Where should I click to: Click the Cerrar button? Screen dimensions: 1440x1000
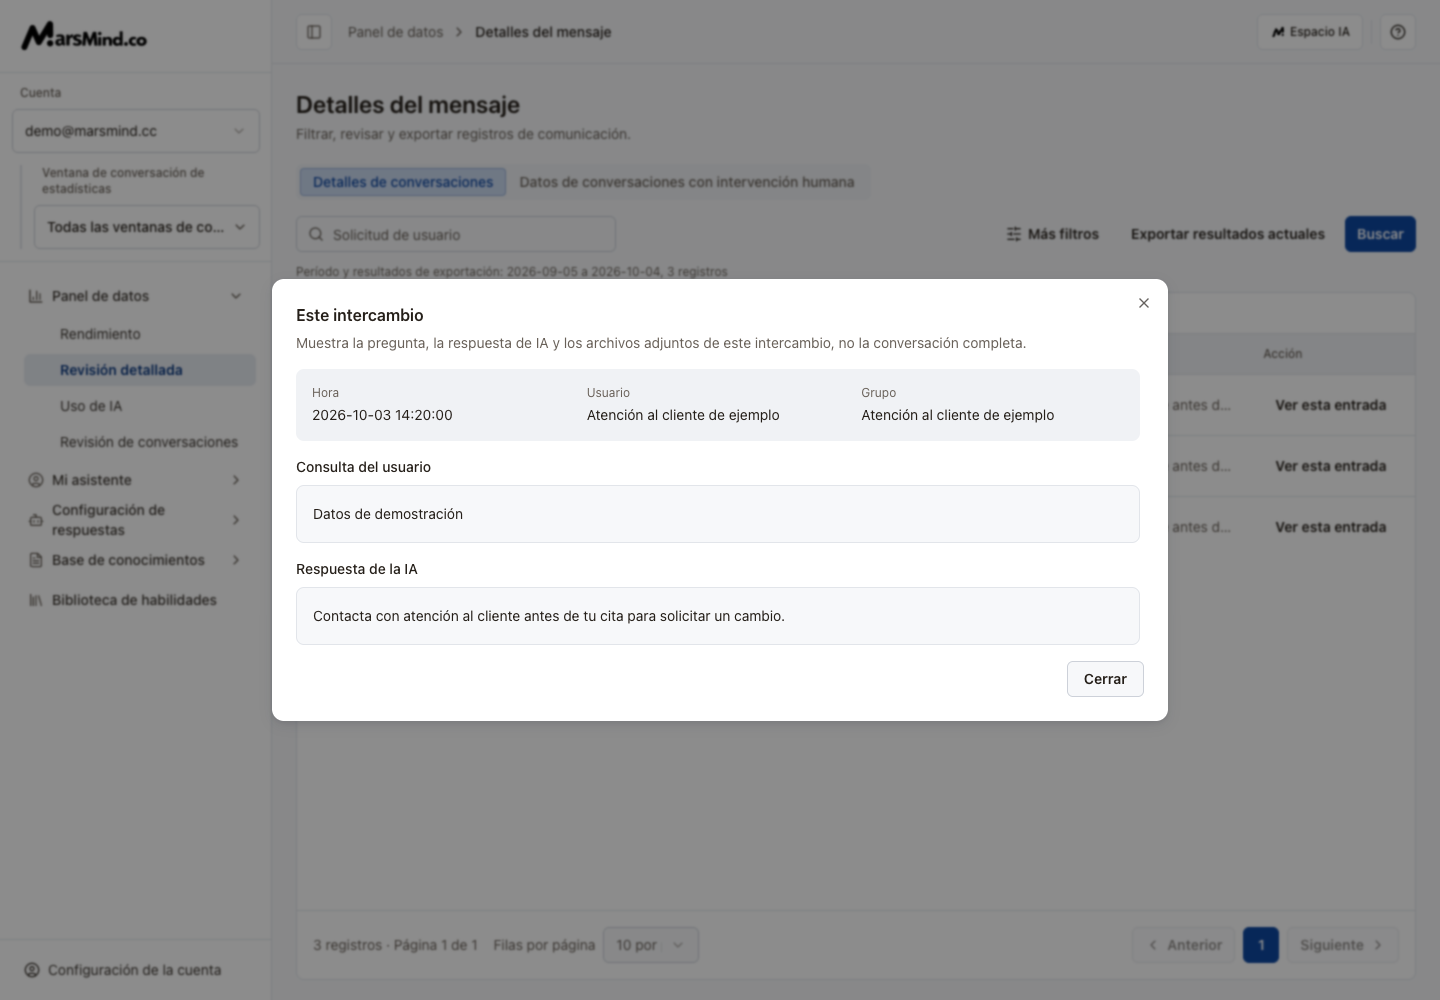(1105, 679)
